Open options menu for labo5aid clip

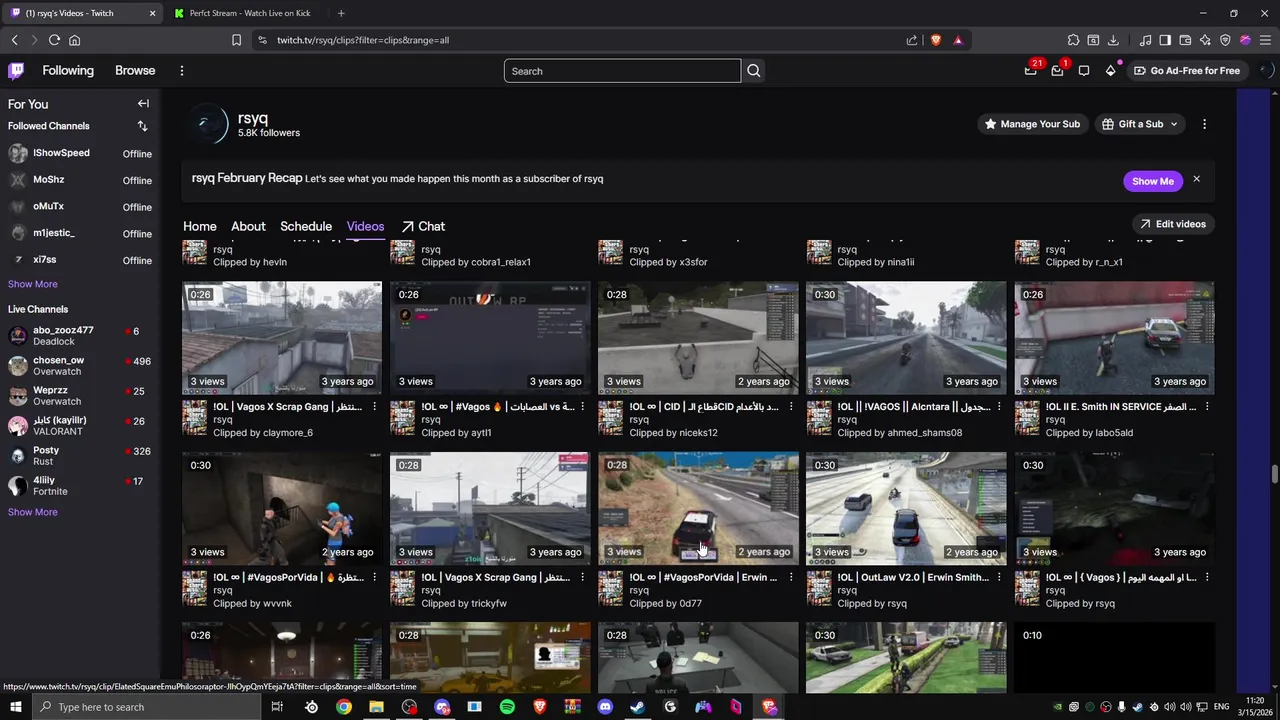tap(1207, 407)
